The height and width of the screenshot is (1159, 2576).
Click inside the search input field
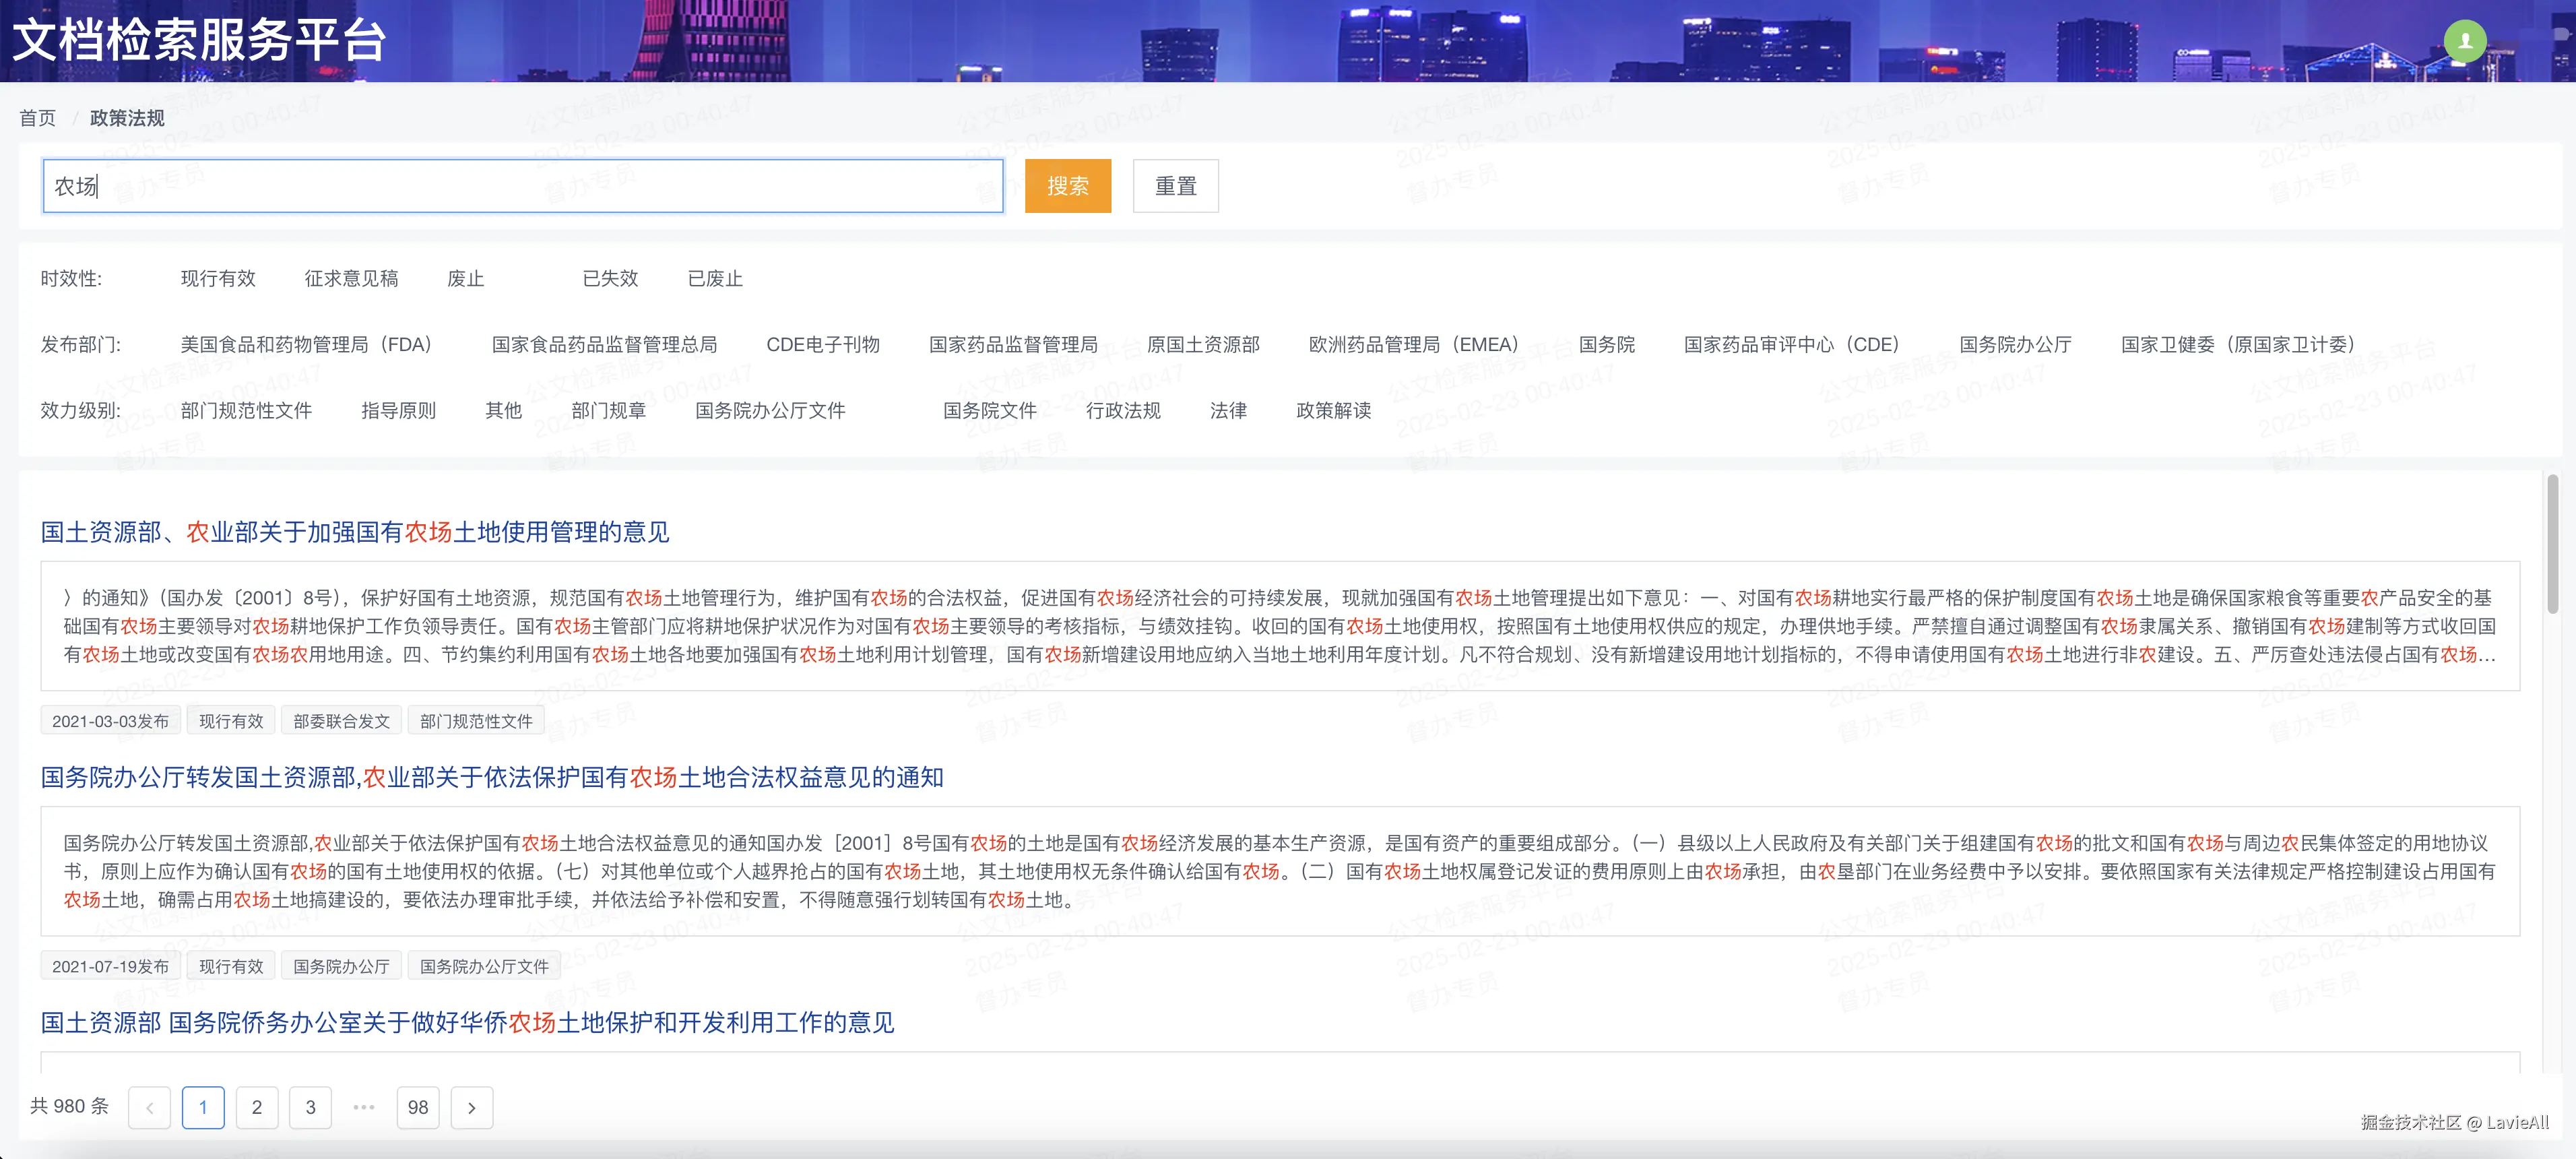tap(520, 185)
